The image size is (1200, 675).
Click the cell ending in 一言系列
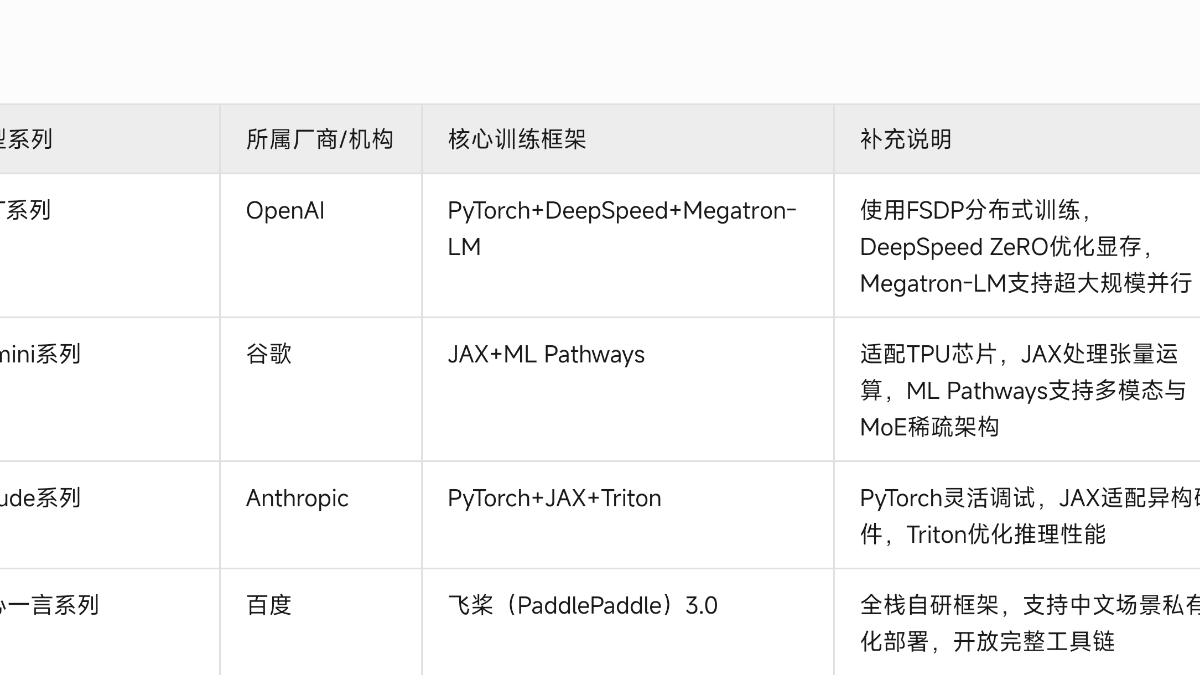coord(110,622)
